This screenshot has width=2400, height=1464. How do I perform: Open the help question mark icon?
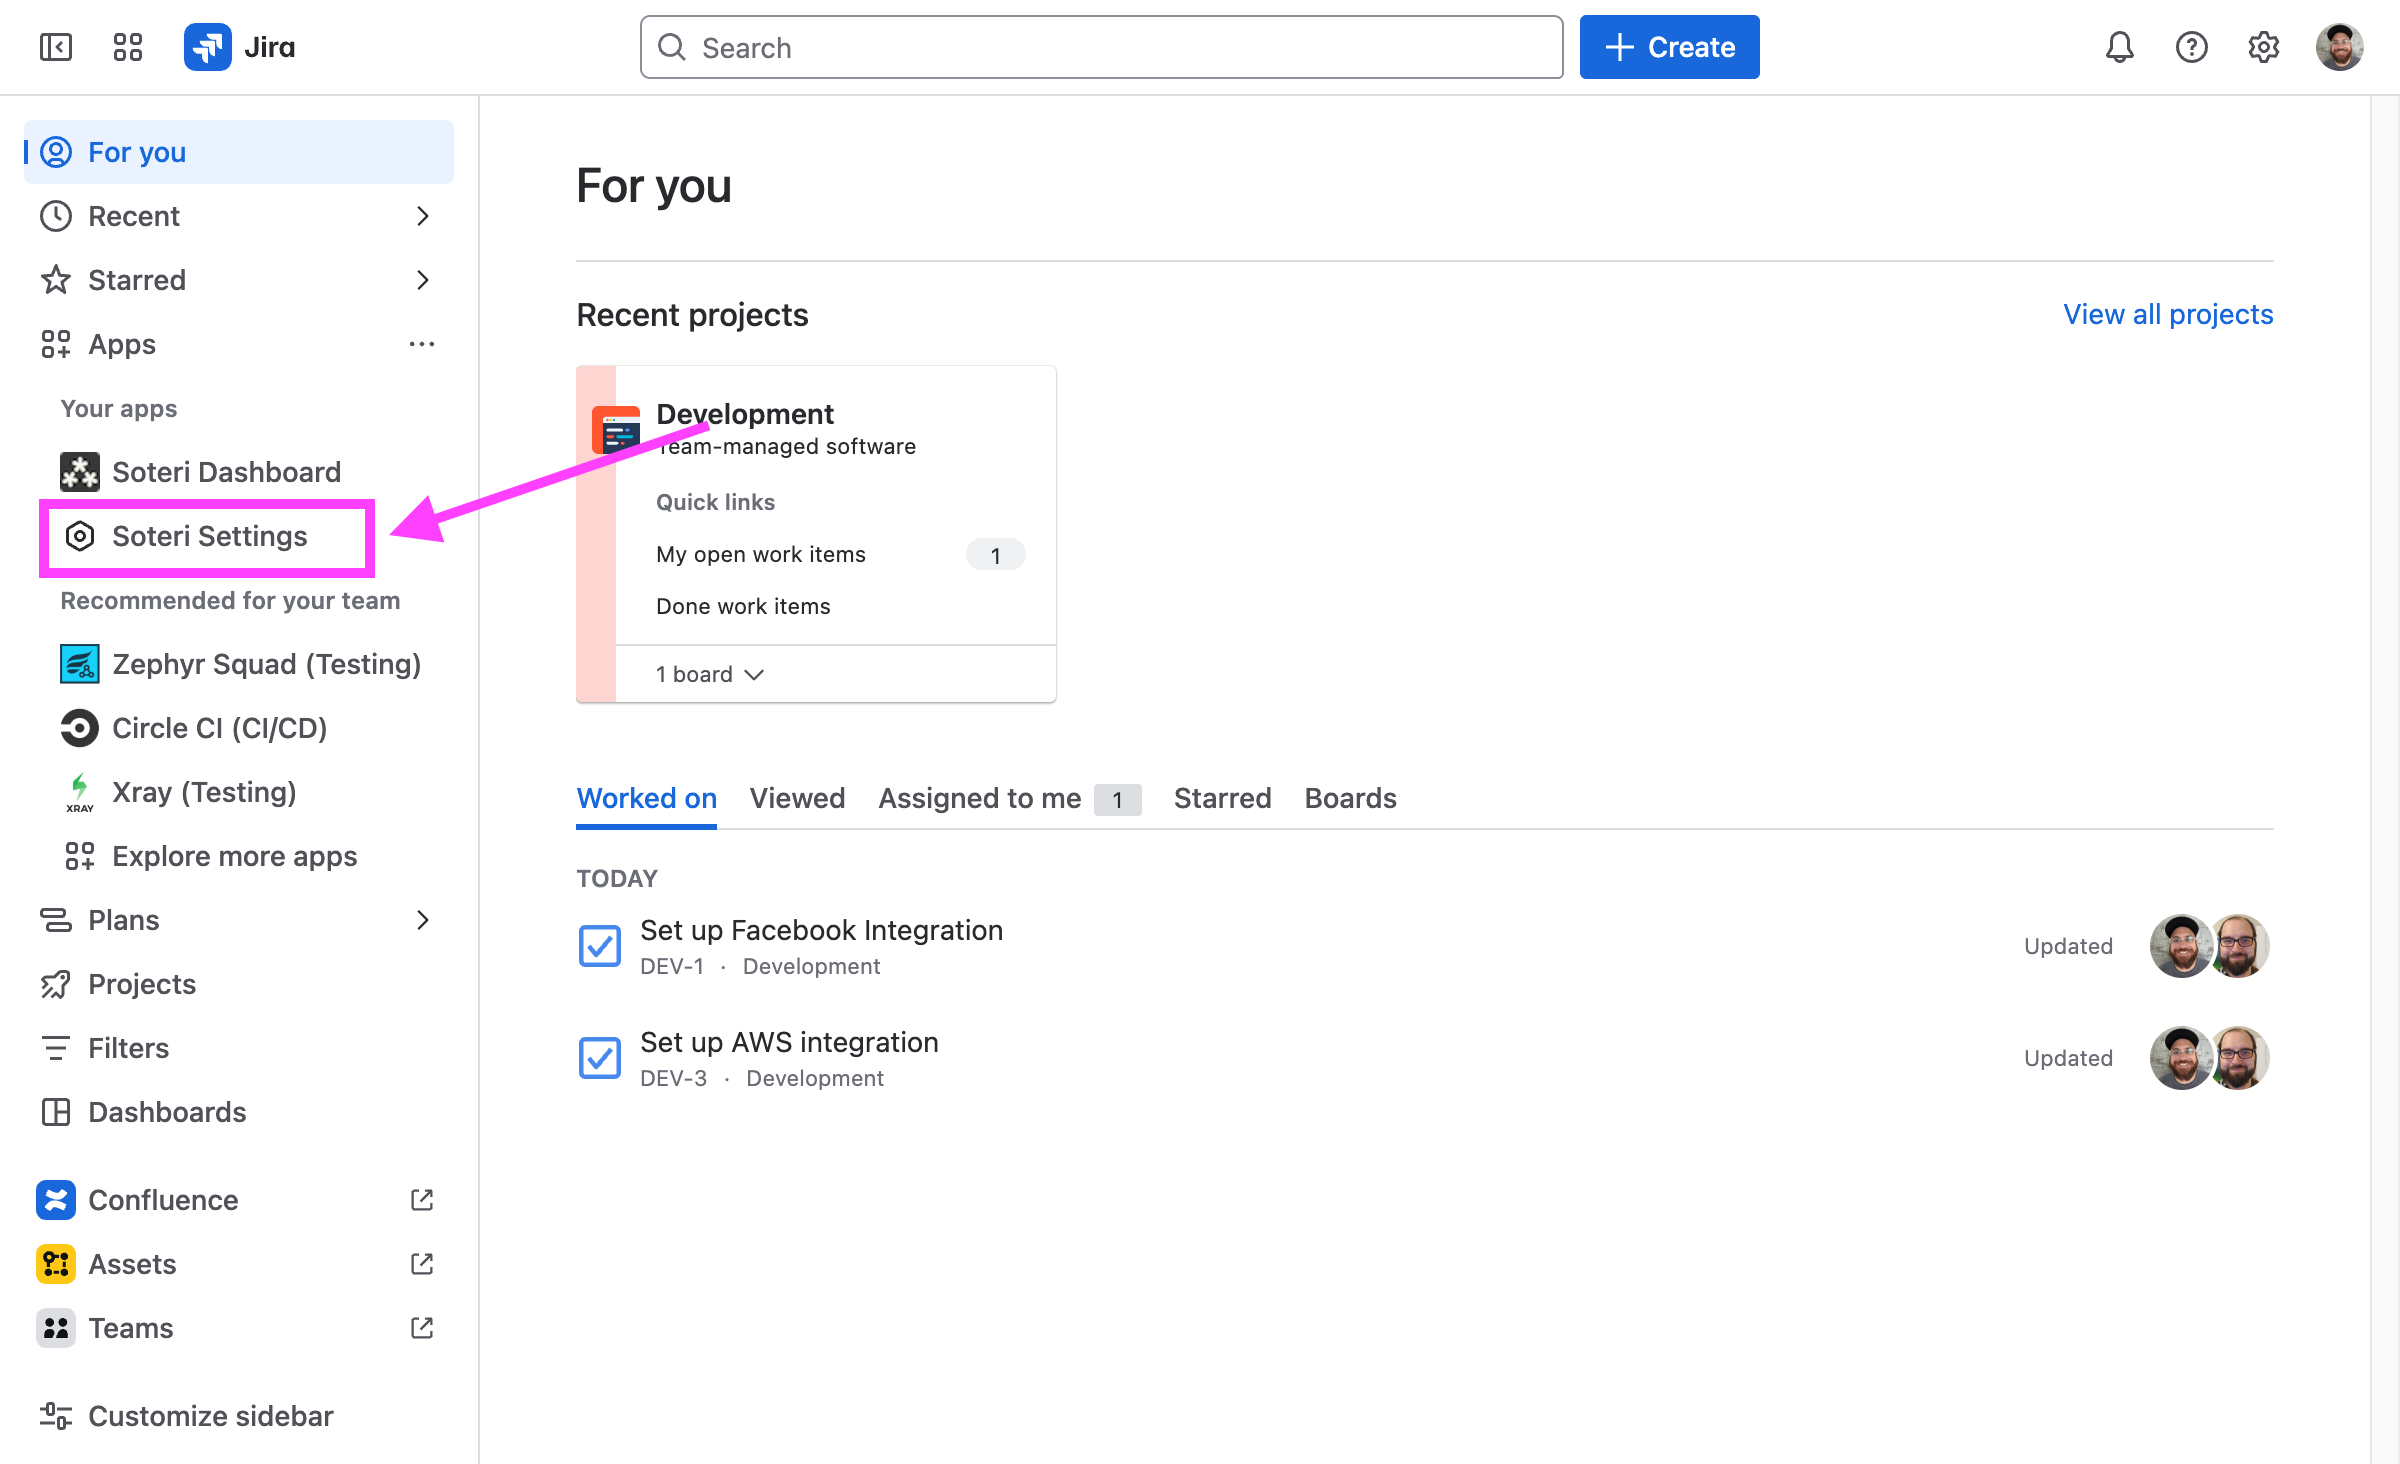pyautogui.click(x=2191, y=47)
